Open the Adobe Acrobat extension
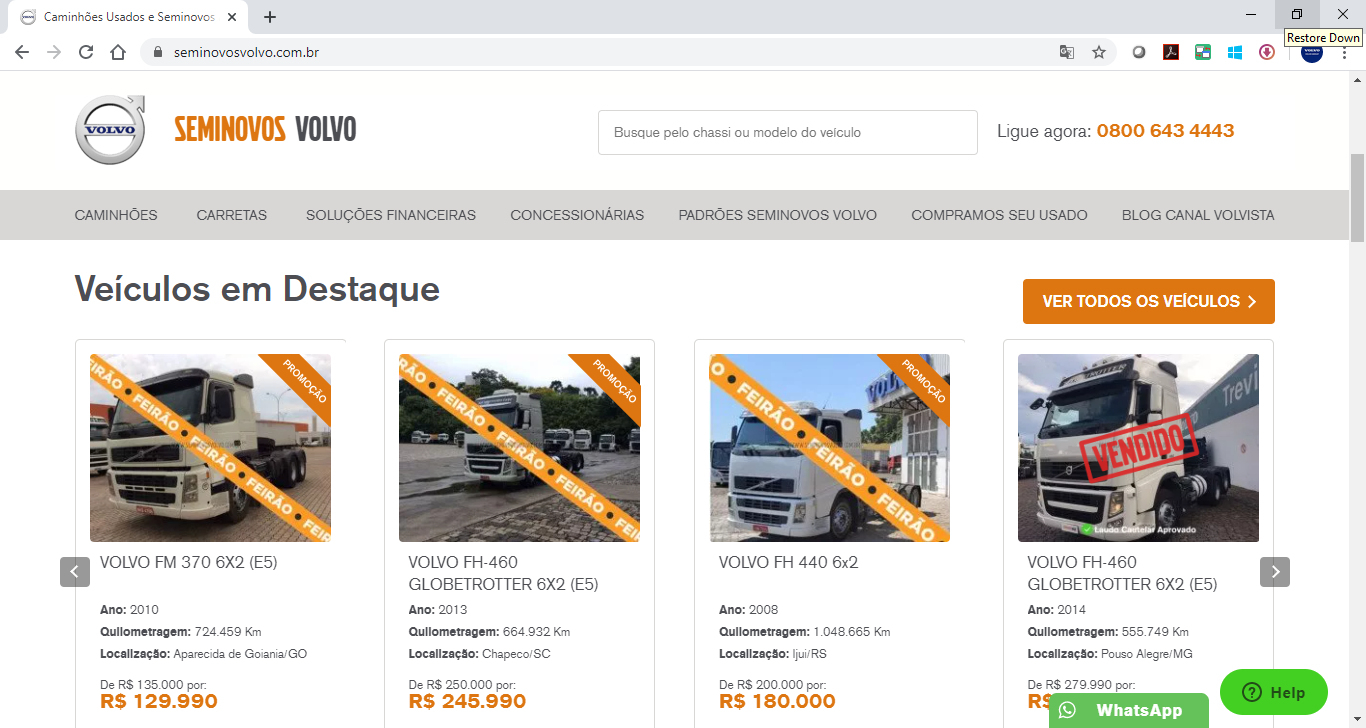This screenshot has height=728, width=1366. click(x=1171, y=52)
